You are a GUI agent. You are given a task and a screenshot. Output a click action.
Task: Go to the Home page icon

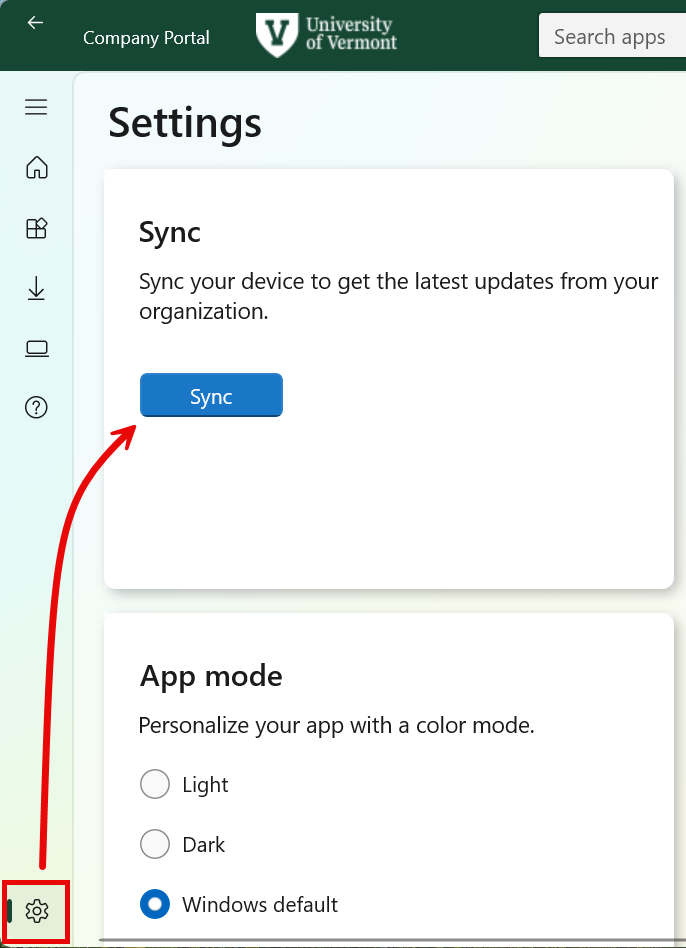click(37, 167)
